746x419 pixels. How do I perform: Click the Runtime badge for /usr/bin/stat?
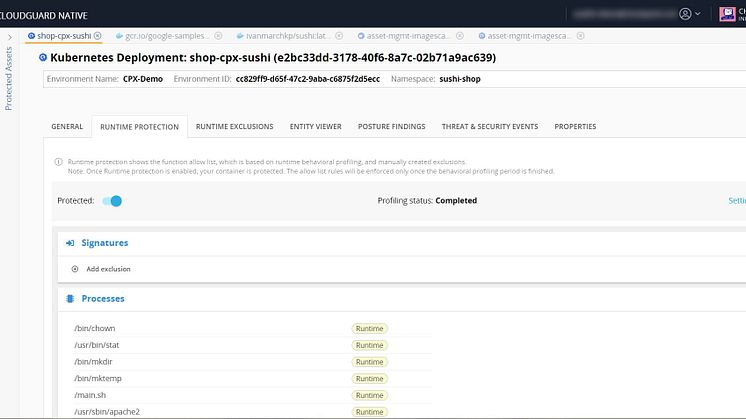click(x=370, y=345)
